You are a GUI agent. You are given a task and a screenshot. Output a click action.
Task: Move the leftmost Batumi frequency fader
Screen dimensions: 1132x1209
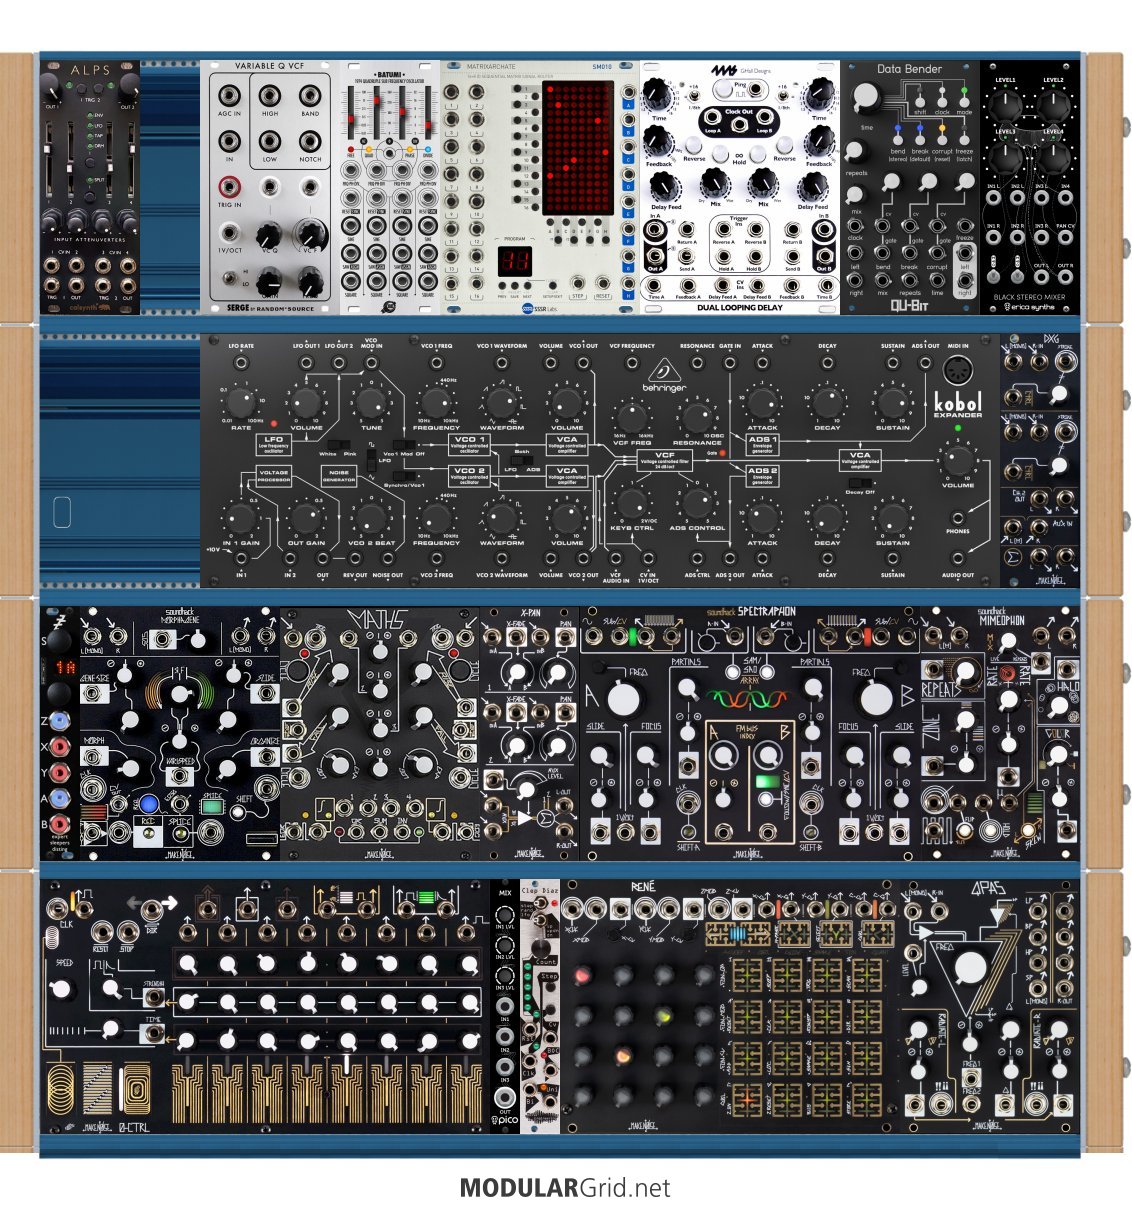[x=353, y=117]
